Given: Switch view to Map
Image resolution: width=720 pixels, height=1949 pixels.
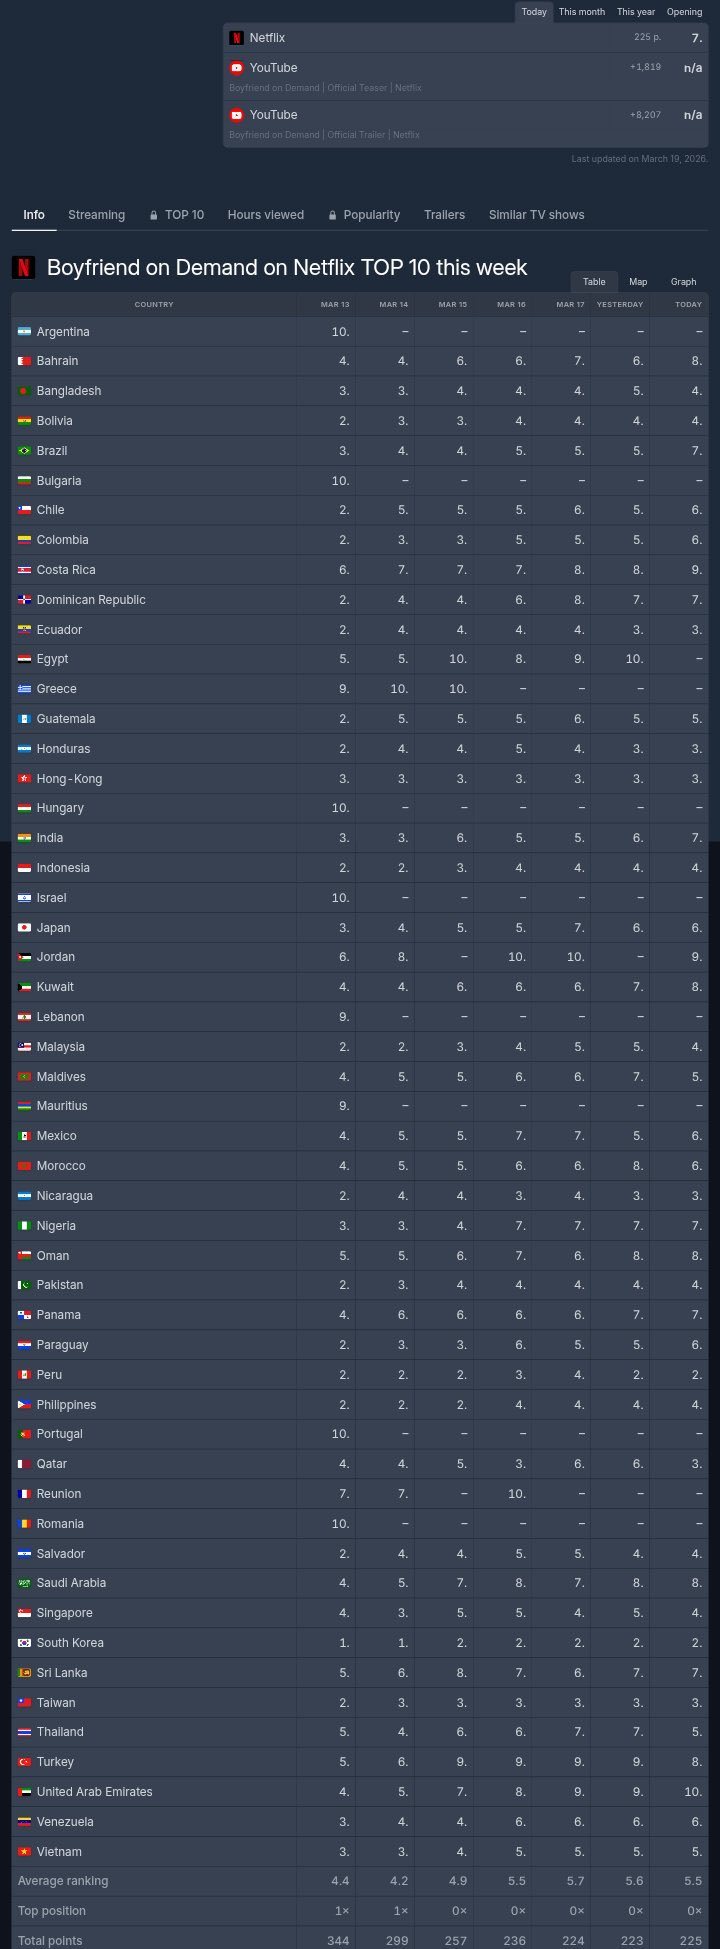Looking at the screenshot, I should pyautogui.click(x=638, y=282).
